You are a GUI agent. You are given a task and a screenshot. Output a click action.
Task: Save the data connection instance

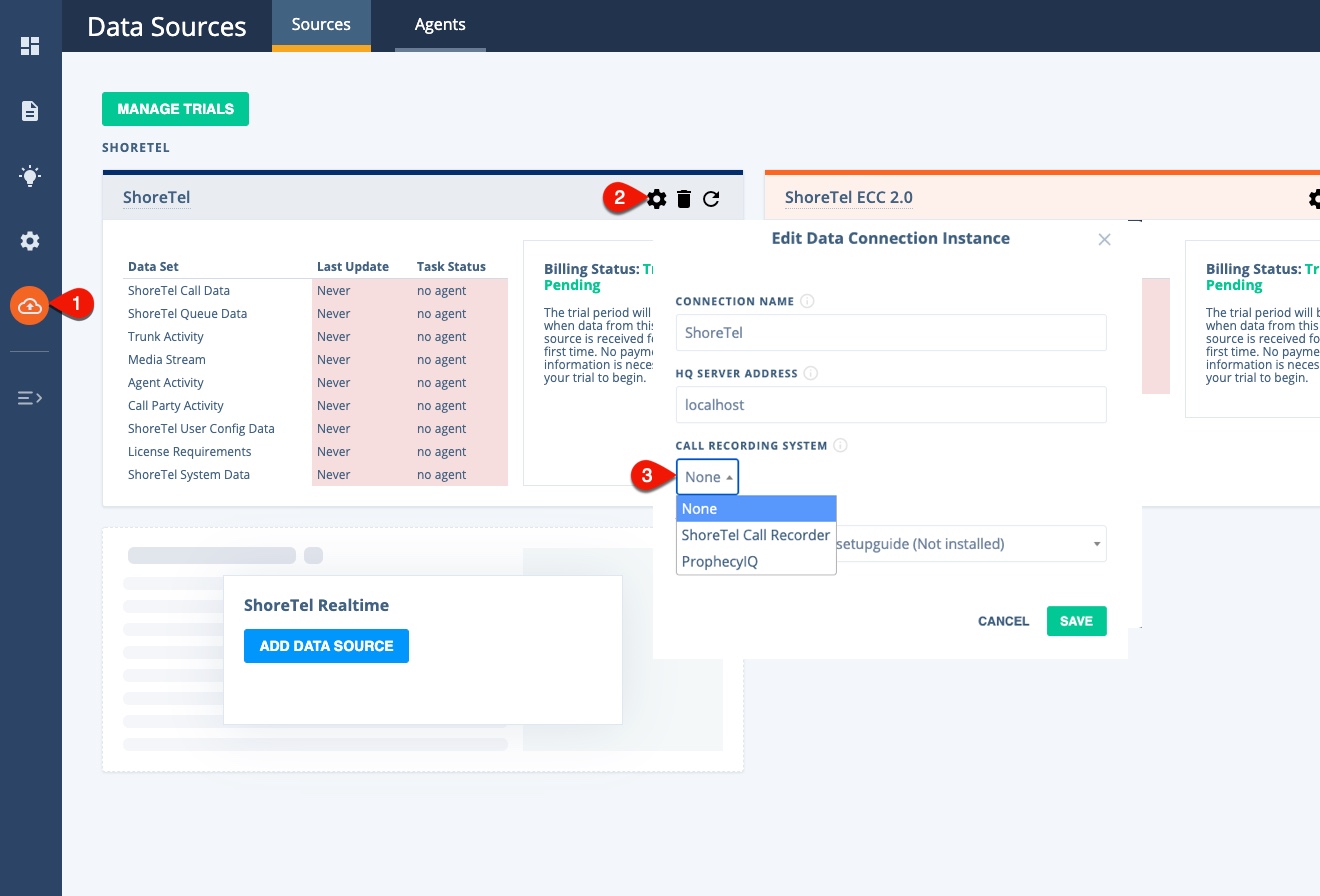(1076, 621)
